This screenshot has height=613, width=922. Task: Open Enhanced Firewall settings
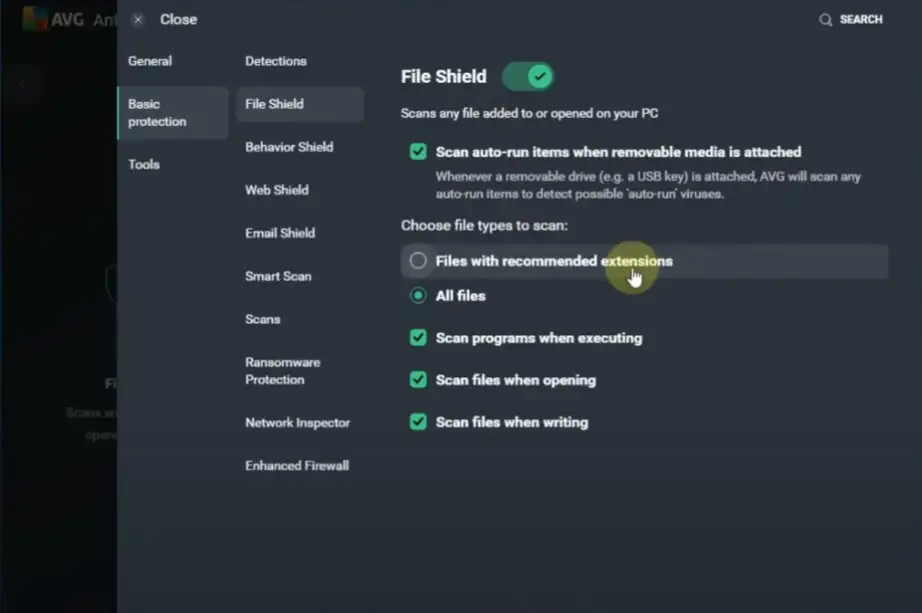[x=297, y=466]
